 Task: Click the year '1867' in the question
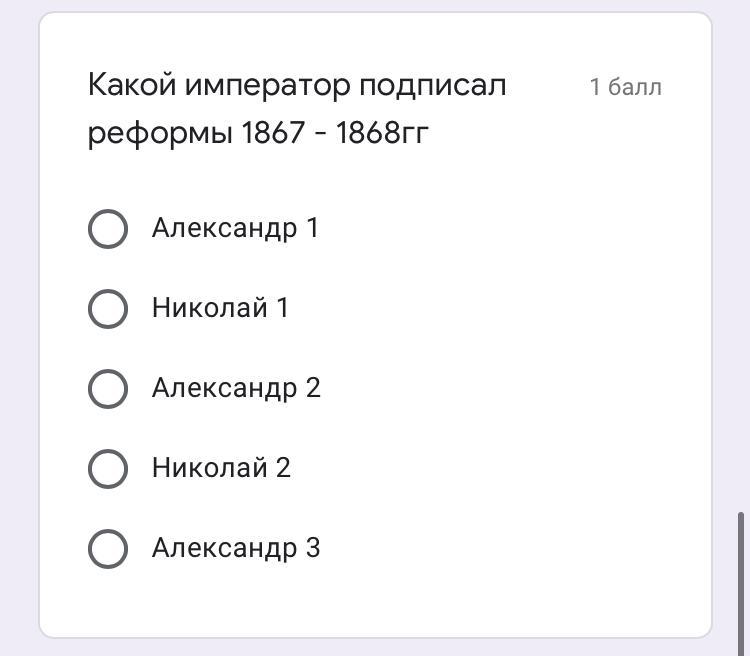[x=273, y=133]
